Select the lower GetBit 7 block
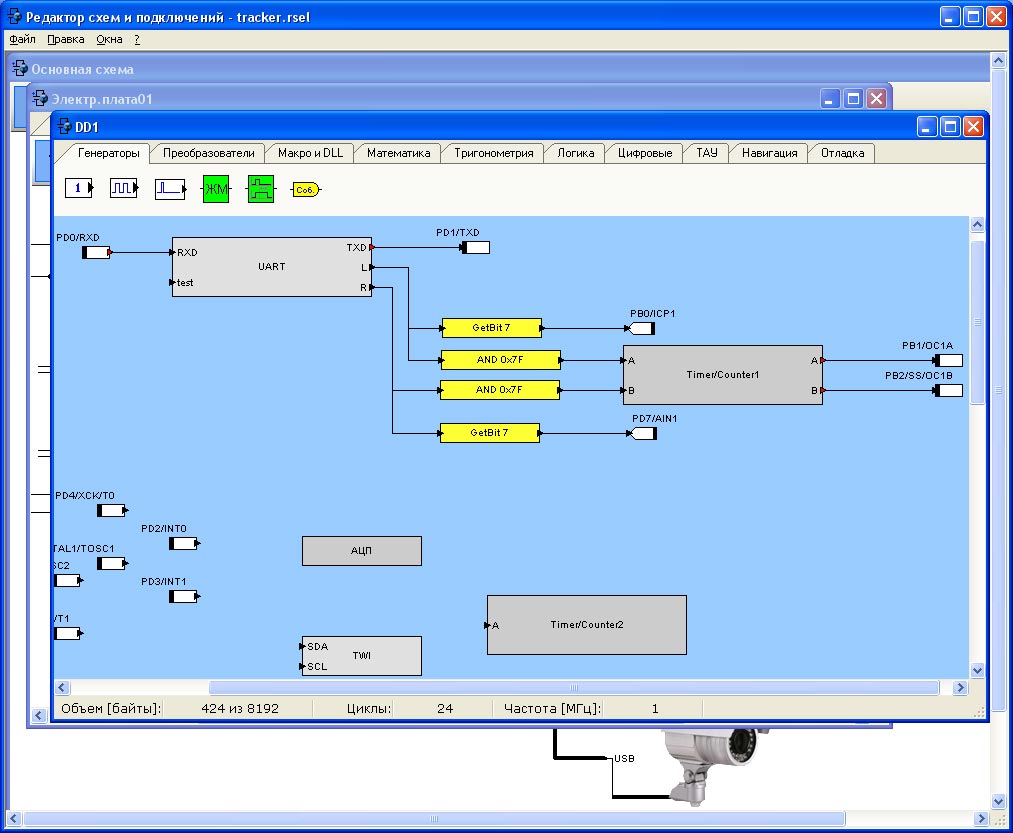This screenshot has height=833, width=1013. pos(490,433)
